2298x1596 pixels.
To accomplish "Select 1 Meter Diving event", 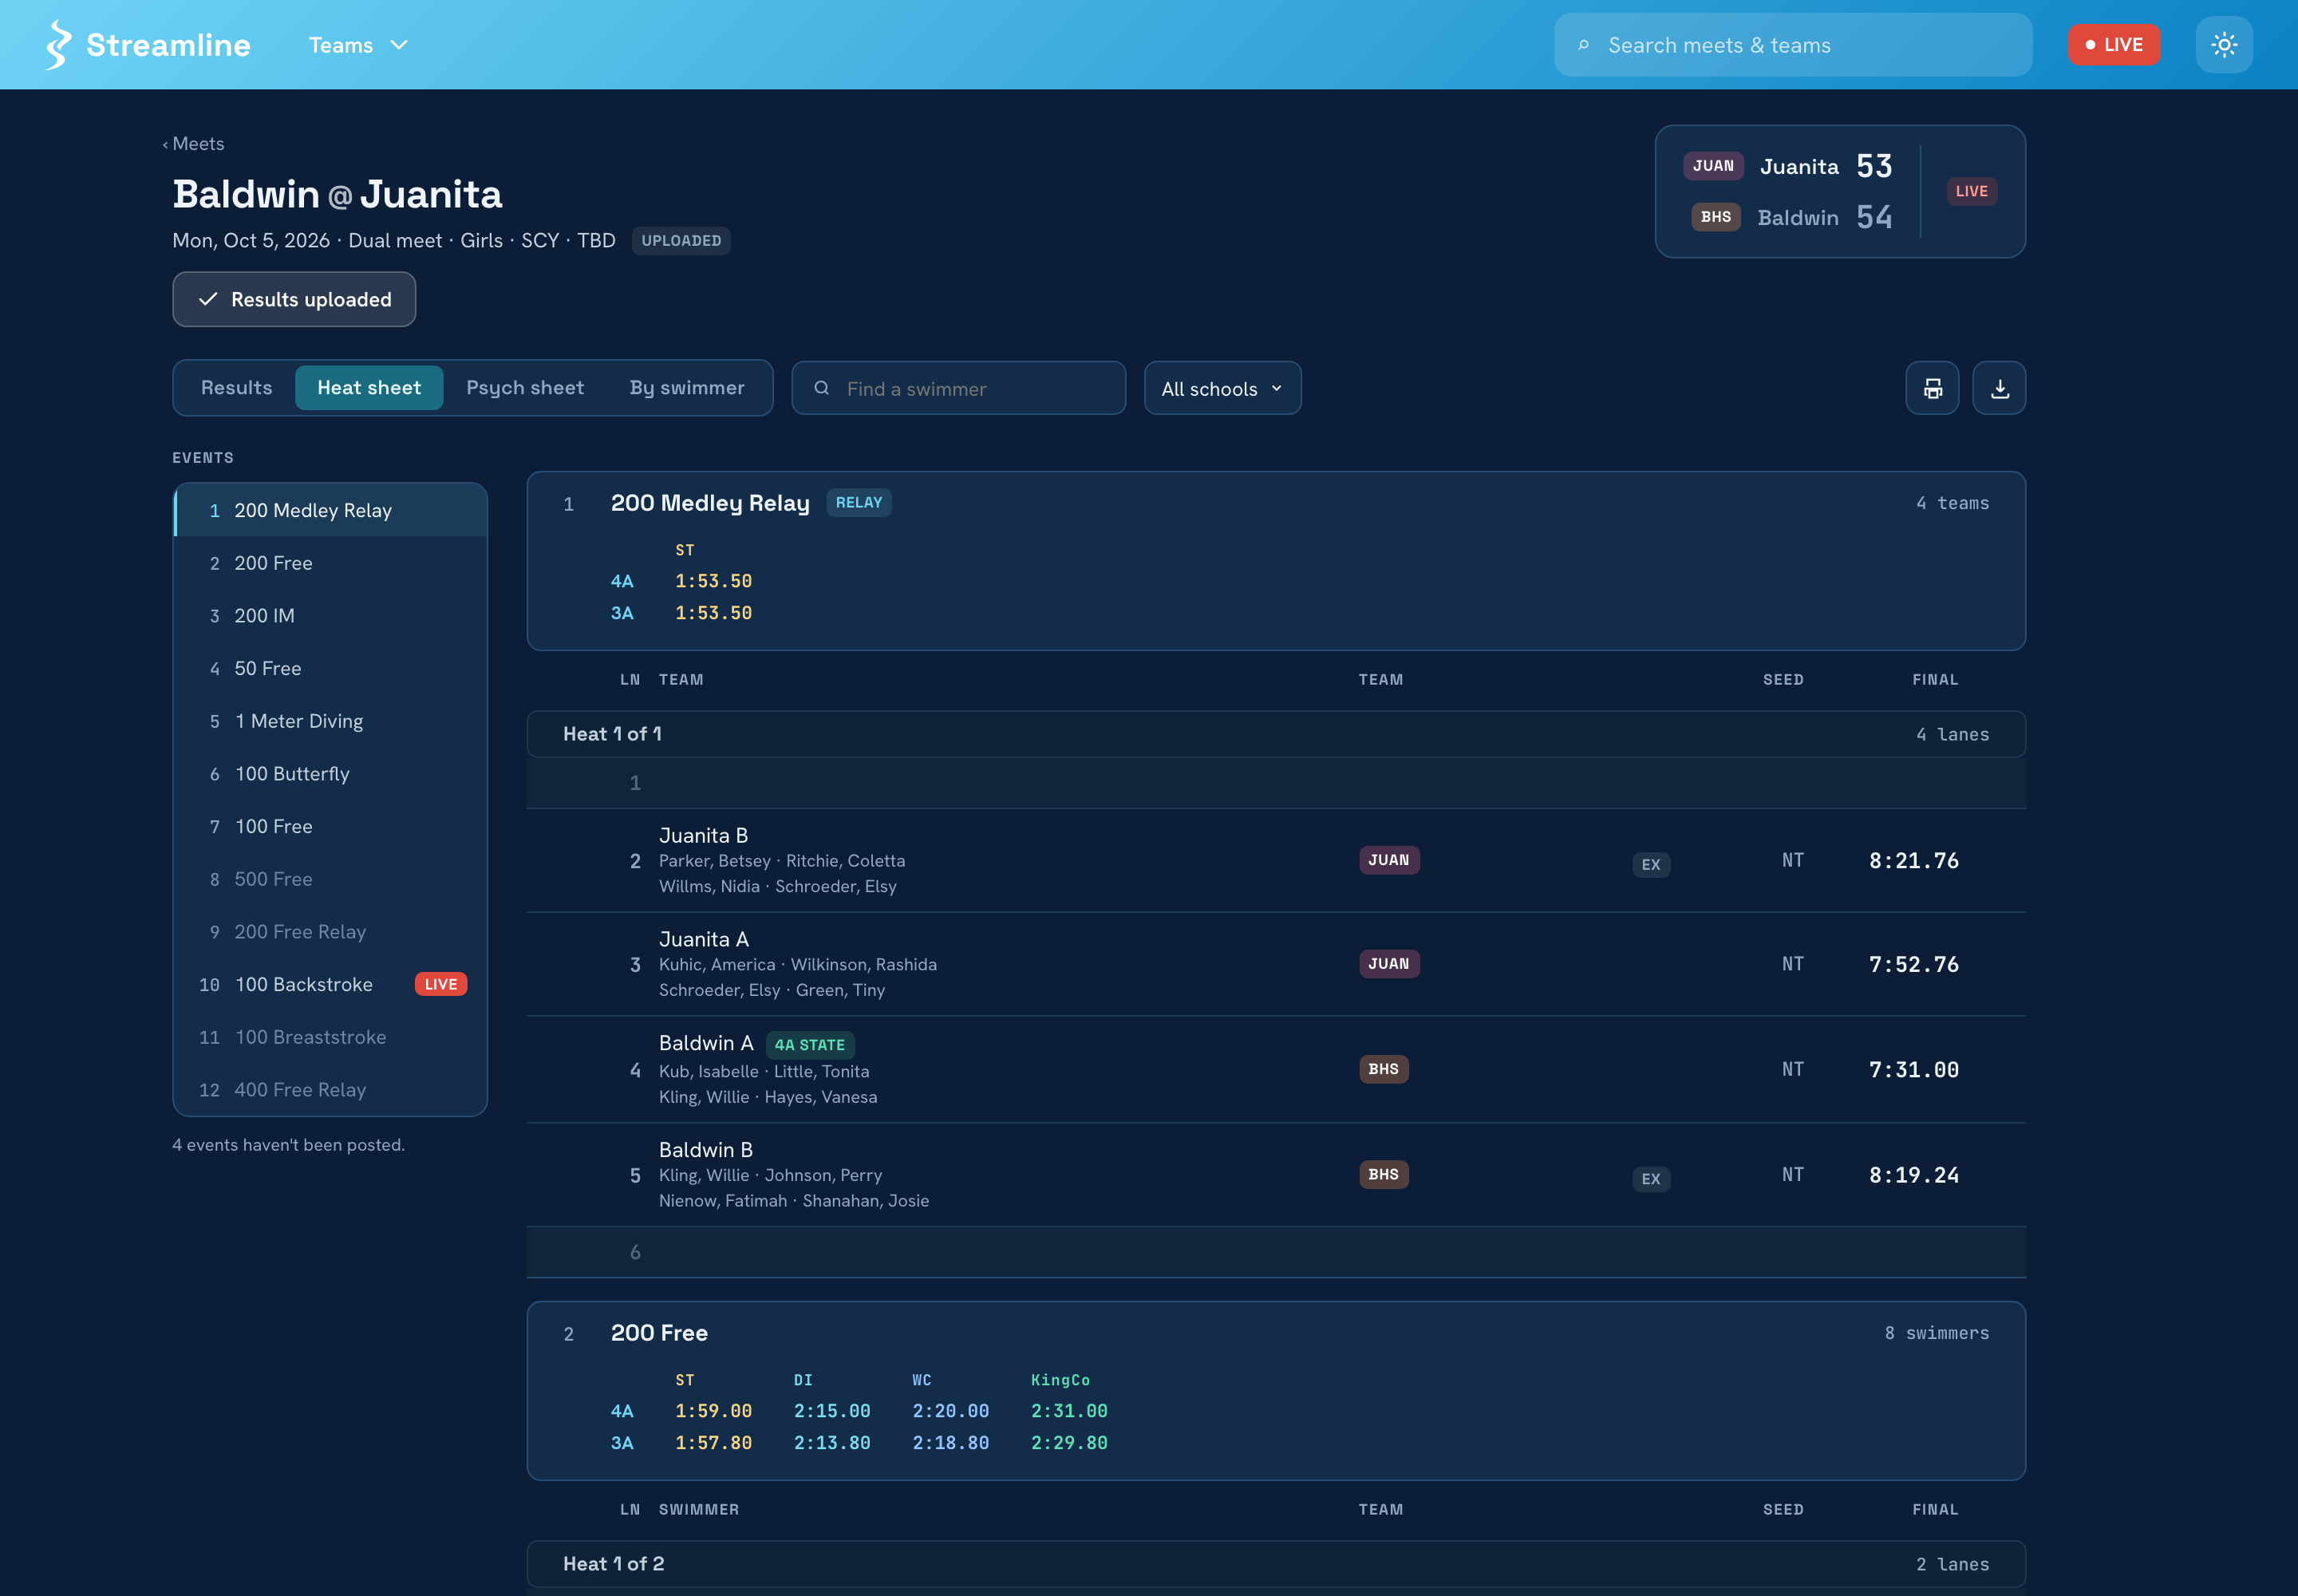I will (330, 721).
